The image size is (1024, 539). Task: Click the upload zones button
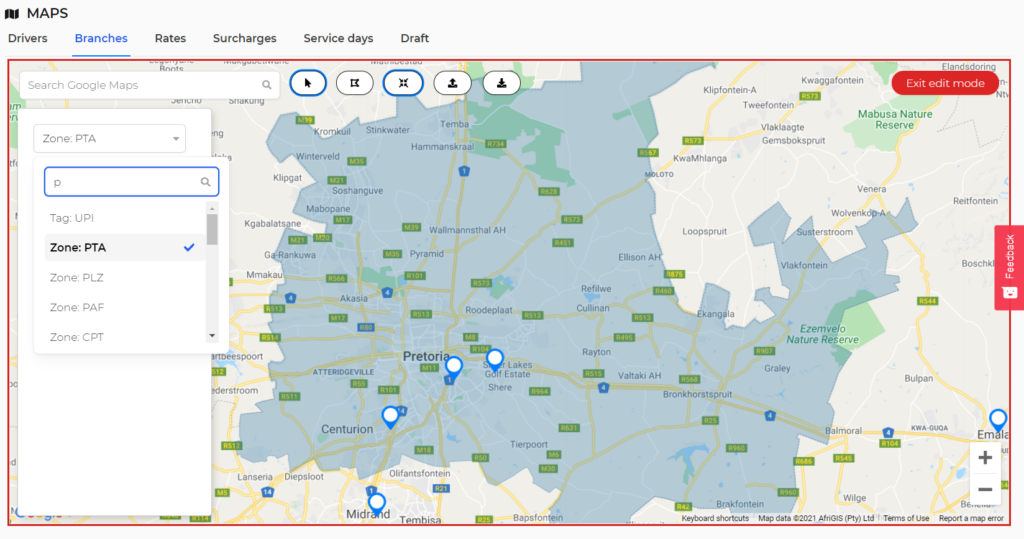(453, 83)
